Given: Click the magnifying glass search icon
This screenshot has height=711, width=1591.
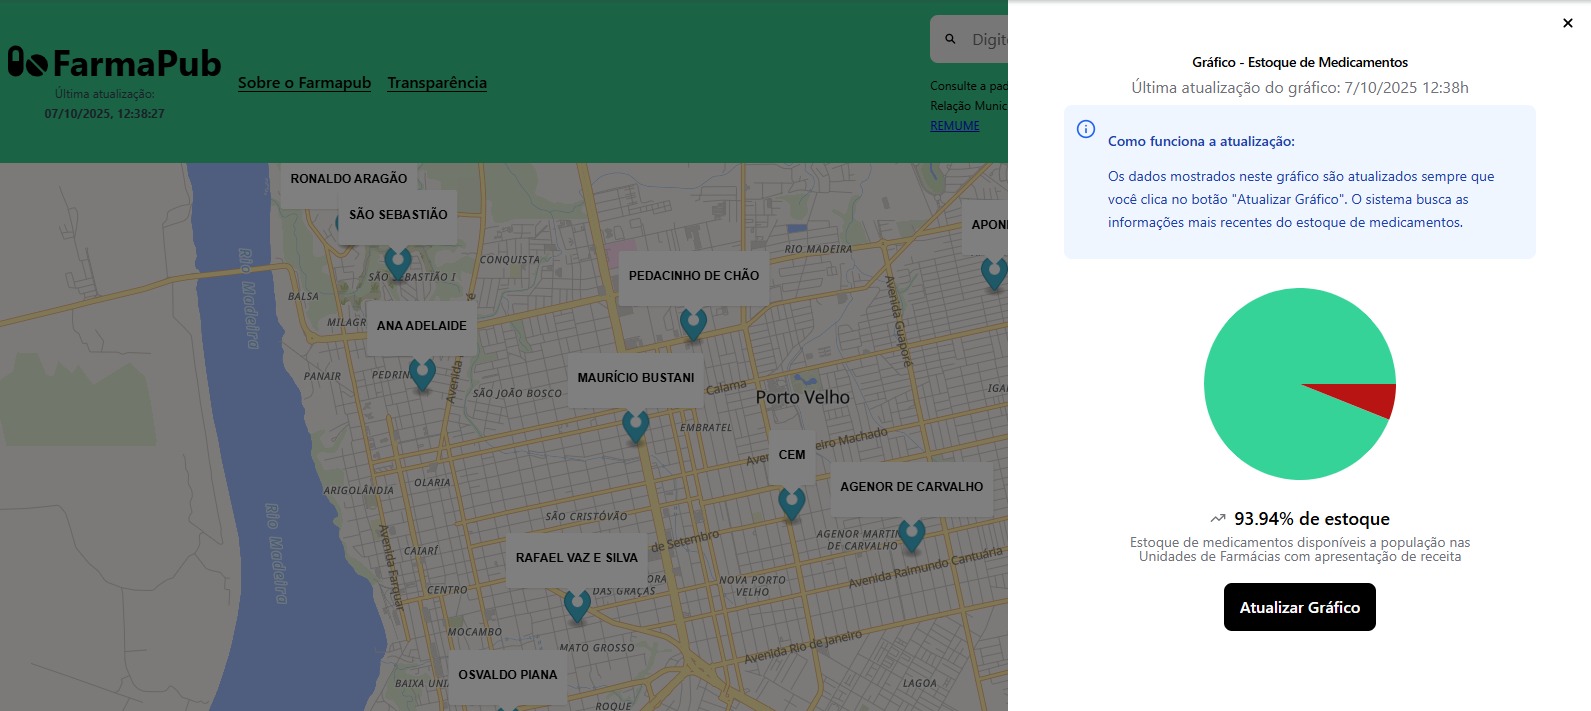Looking at the screenshot, I should 950,39.
